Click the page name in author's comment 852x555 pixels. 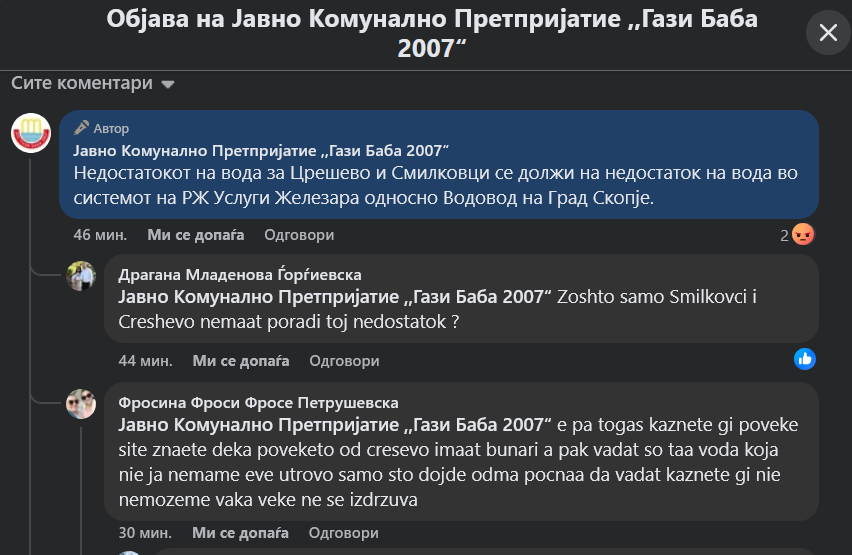(261, 151)
